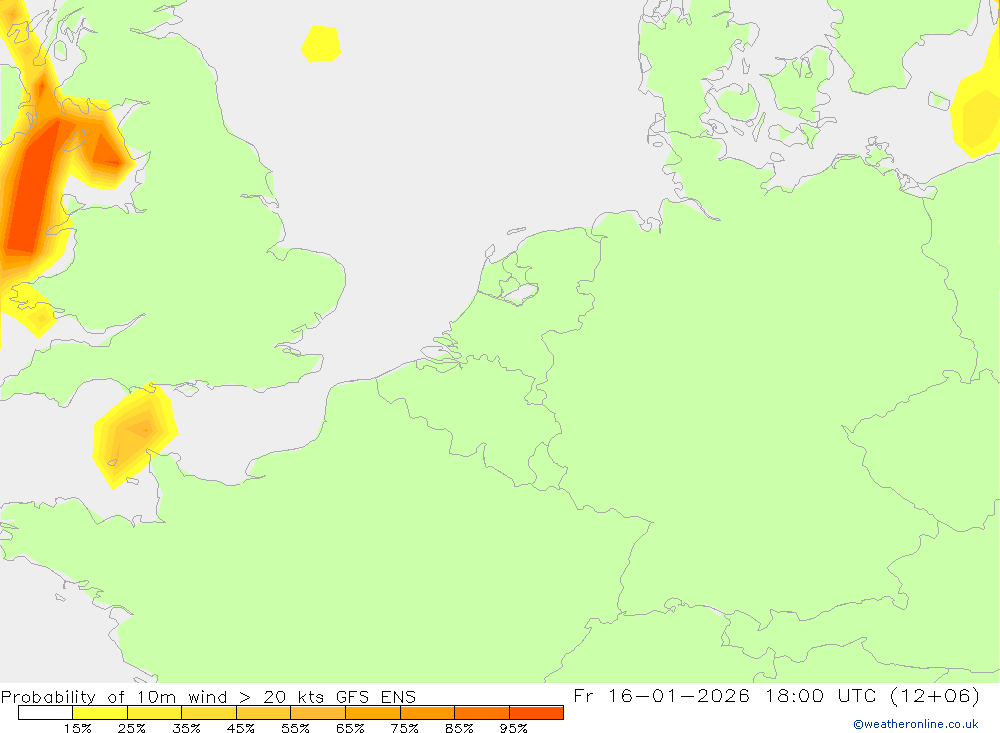Click the '75%' legend label
This screenshot has height=733, width=1000.
404,728
